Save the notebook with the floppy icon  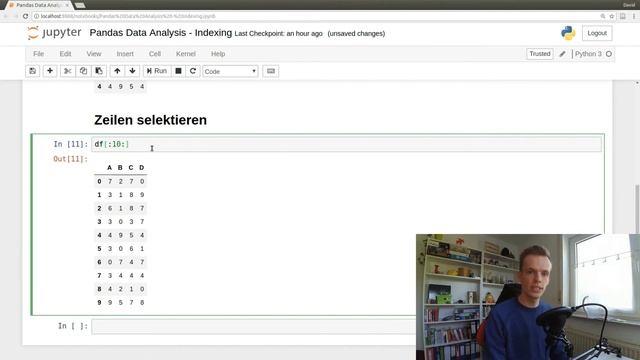point(33,71)
